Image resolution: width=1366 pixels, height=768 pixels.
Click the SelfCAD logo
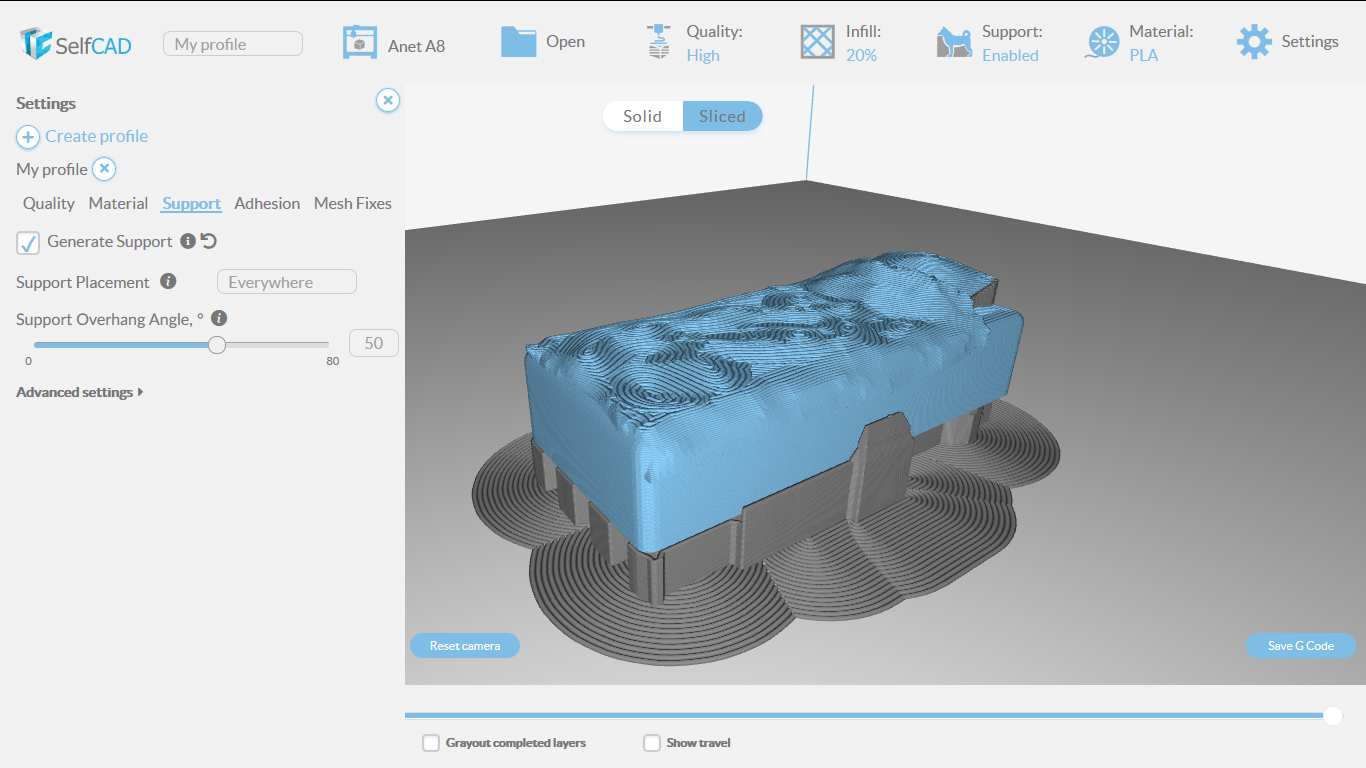click(x=76, y=43)
